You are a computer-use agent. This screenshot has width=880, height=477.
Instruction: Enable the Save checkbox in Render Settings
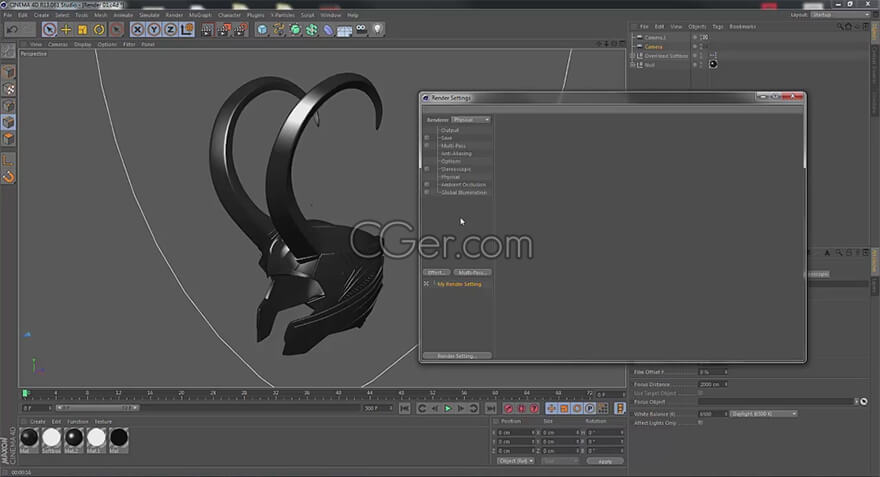pyautogui.click(x=427, y=137)
